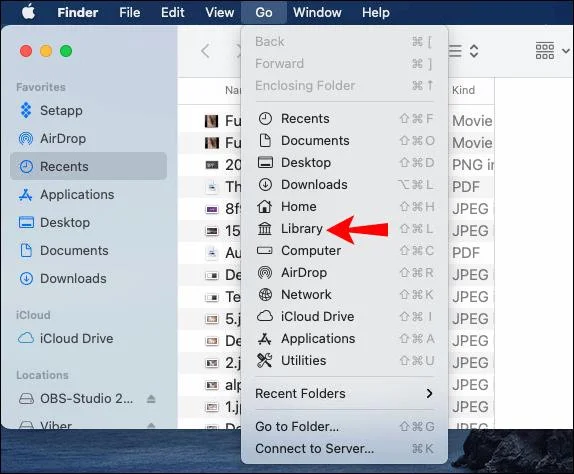Click the Applications icon in the sidebar
574x474 pixels.
(x=26, y=195)
